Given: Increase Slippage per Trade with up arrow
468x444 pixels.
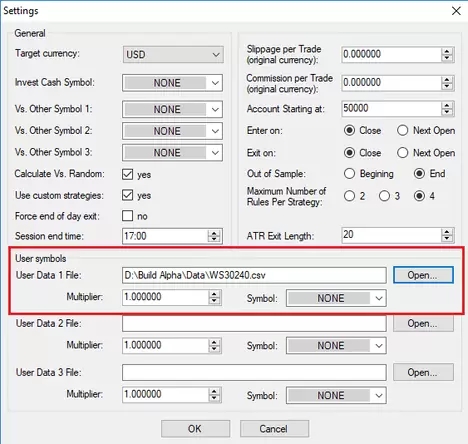Looking at the screenshot, I should click(x=447, y=51).
